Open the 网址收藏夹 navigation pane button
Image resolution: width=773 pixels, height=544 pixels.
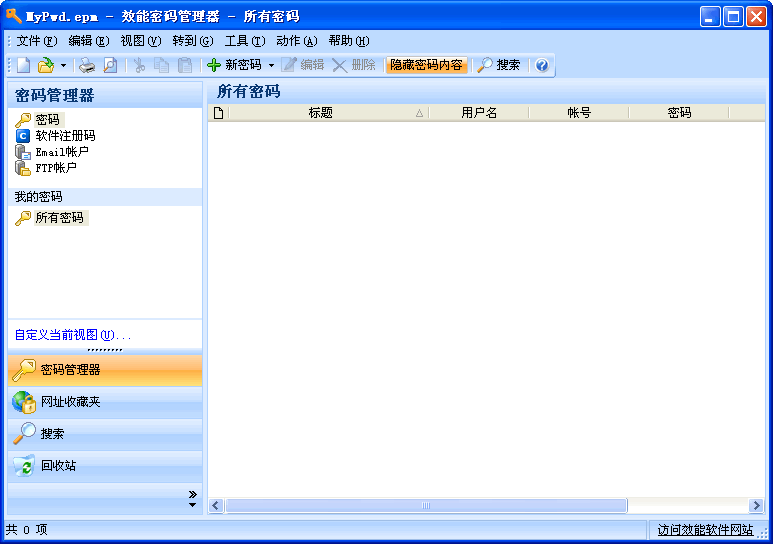pos(105,402)
